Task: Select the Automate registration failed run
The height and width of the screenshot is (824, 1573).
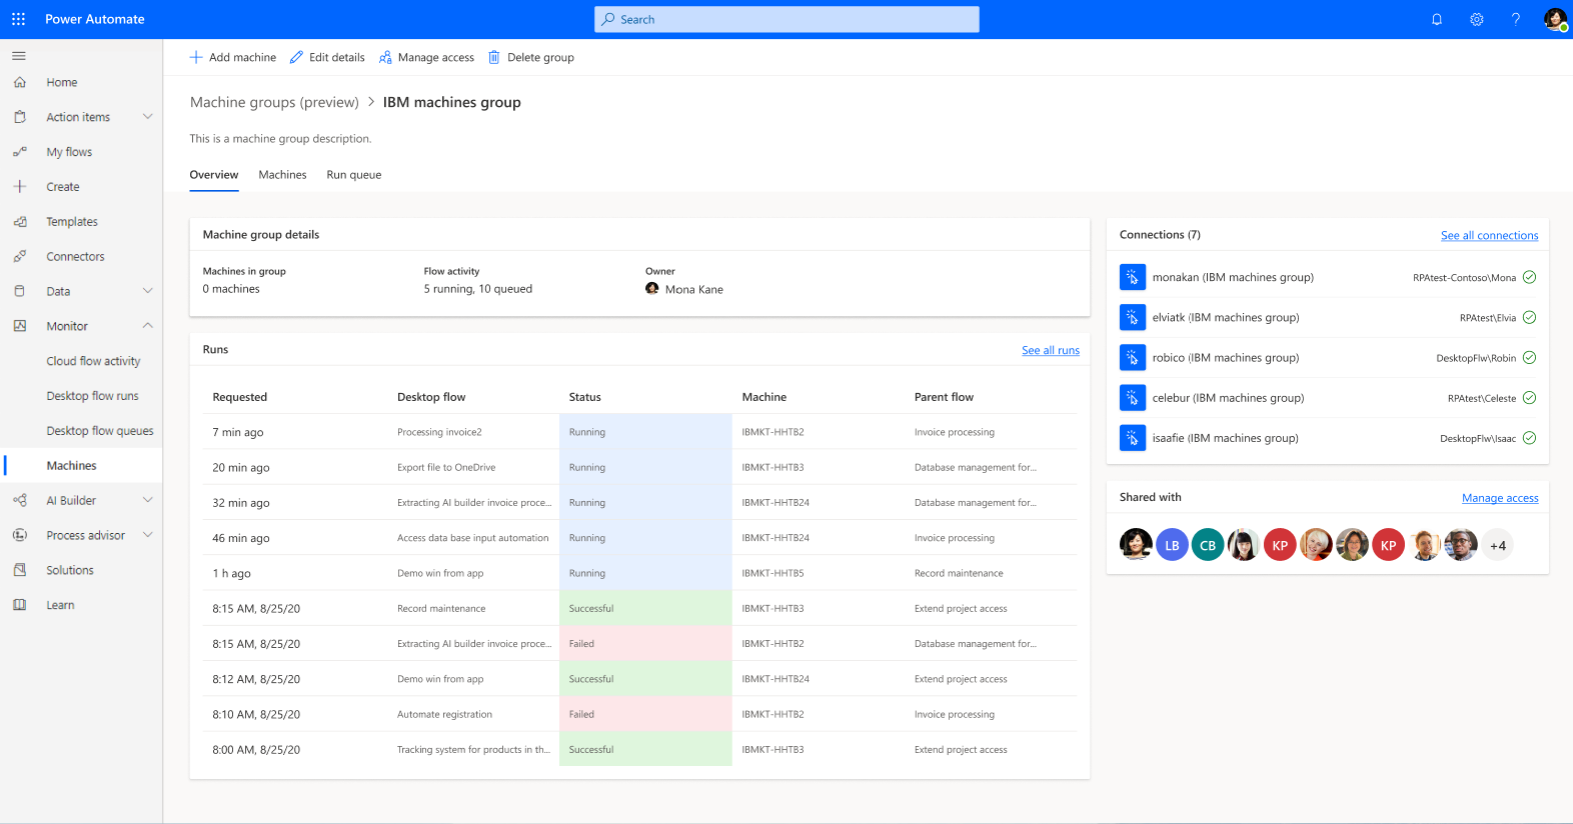Action: point(639,714)
